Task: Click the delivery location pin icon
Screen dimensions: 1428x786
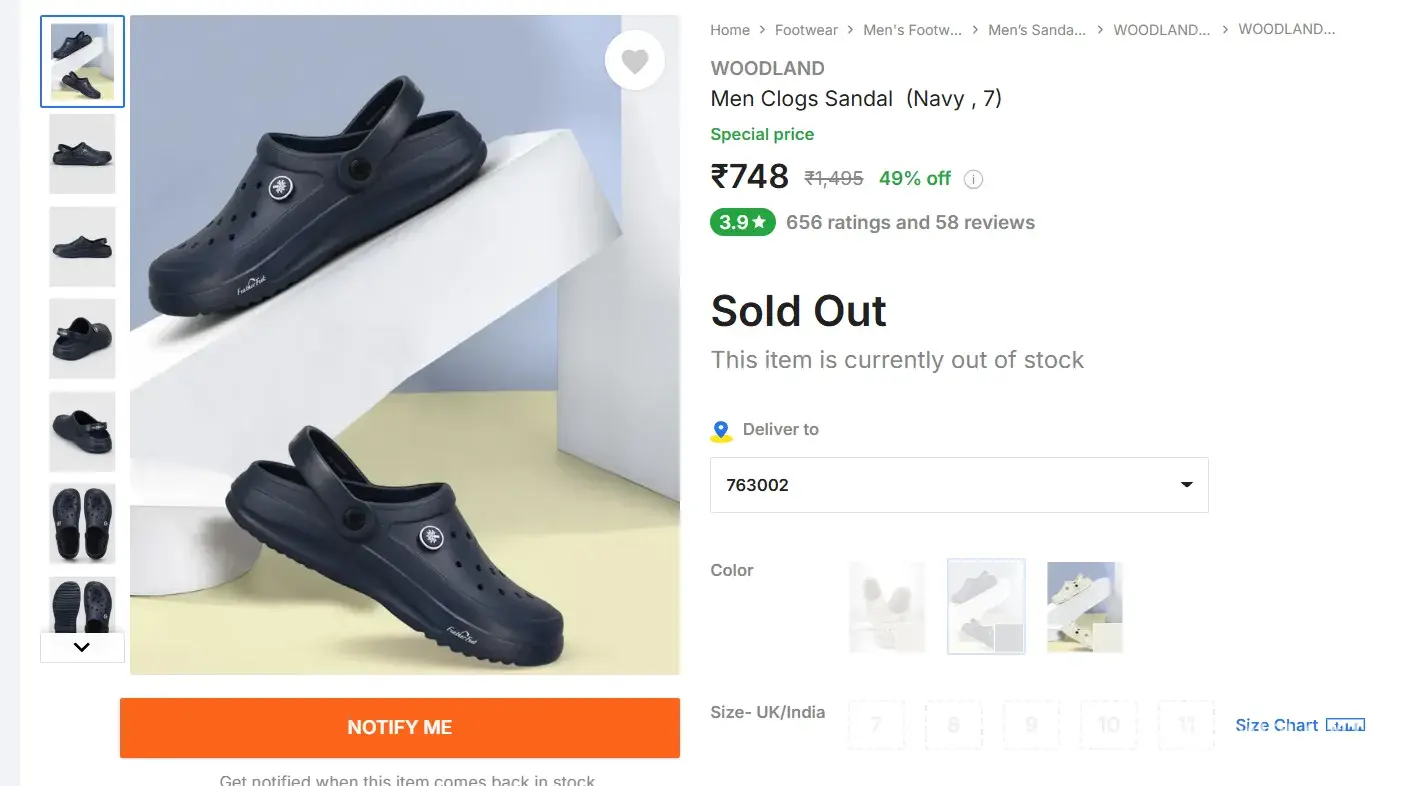Action: click(x=721, y=431)
